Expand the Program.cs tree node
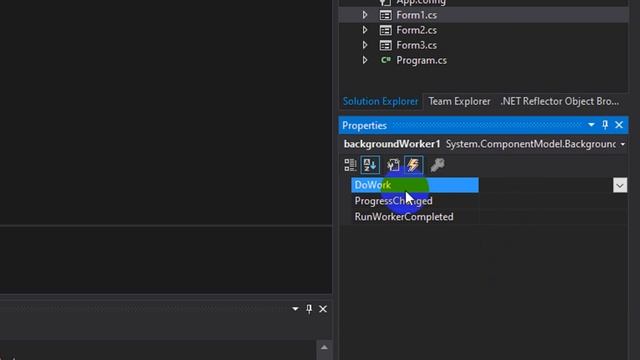This screenshot has width=640, height=360. (x=365, y=60)
